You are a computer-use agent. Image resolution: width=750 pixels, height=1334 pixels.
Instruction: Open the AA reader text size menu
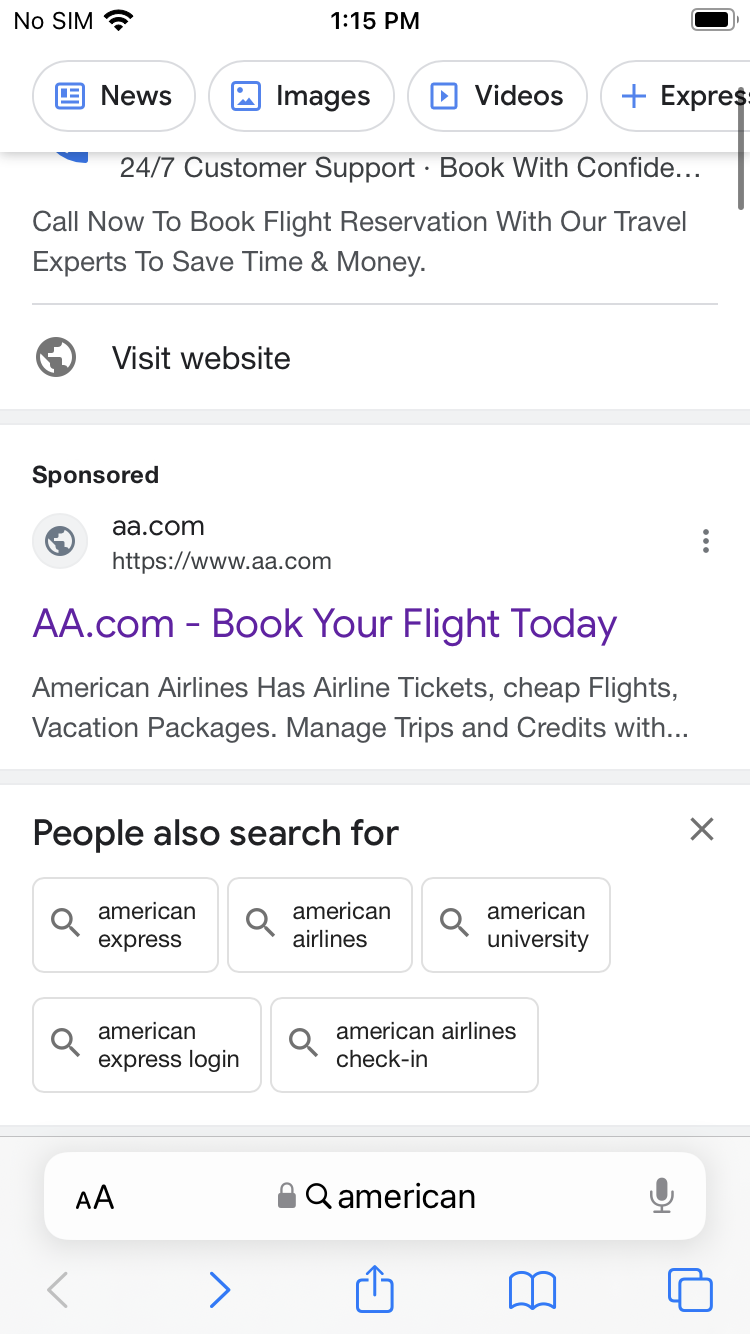(95, 1197)
